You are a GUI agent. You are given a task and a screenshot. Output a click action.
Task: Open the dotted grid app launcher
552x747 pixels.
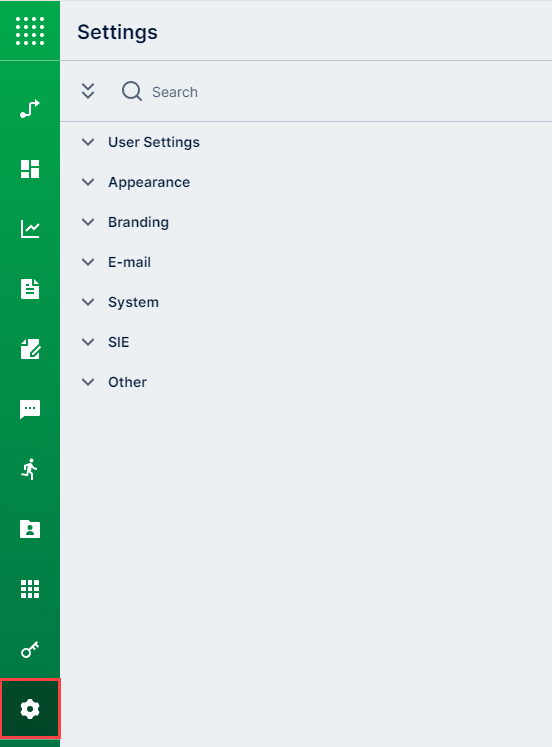tap(30, 30)
